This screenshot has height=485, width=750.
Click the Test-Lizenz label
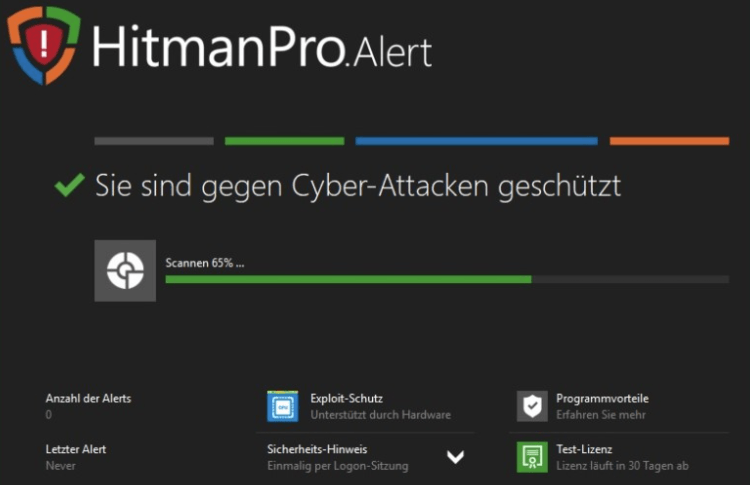[584, 449]
